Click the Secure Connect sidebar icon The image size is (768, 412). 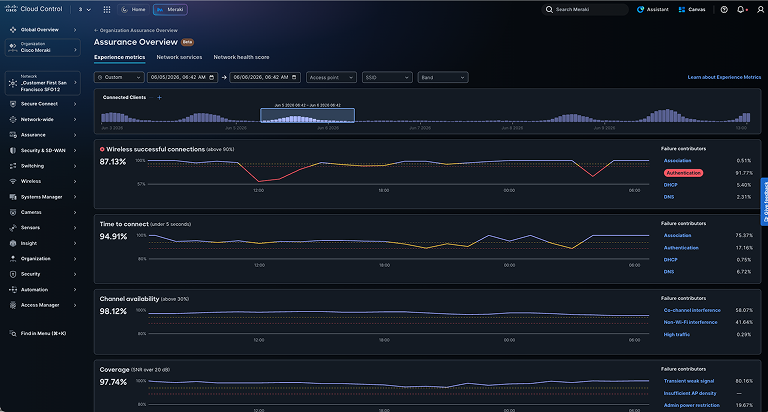tap(13, 104)
